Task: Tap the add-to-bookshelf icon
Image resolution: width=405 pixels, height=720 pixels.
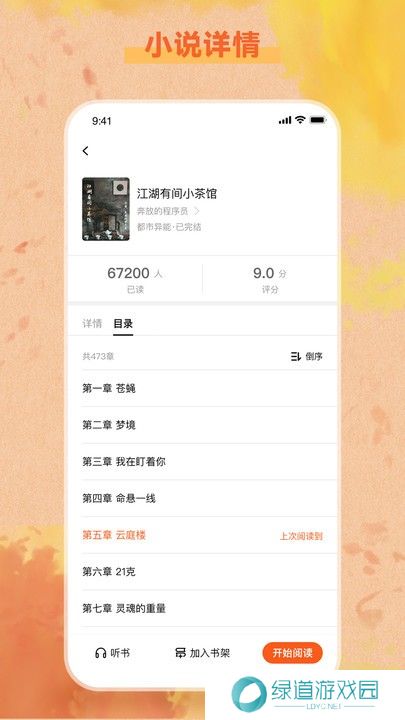Action: pyautogui.click(x=180, y=653)
